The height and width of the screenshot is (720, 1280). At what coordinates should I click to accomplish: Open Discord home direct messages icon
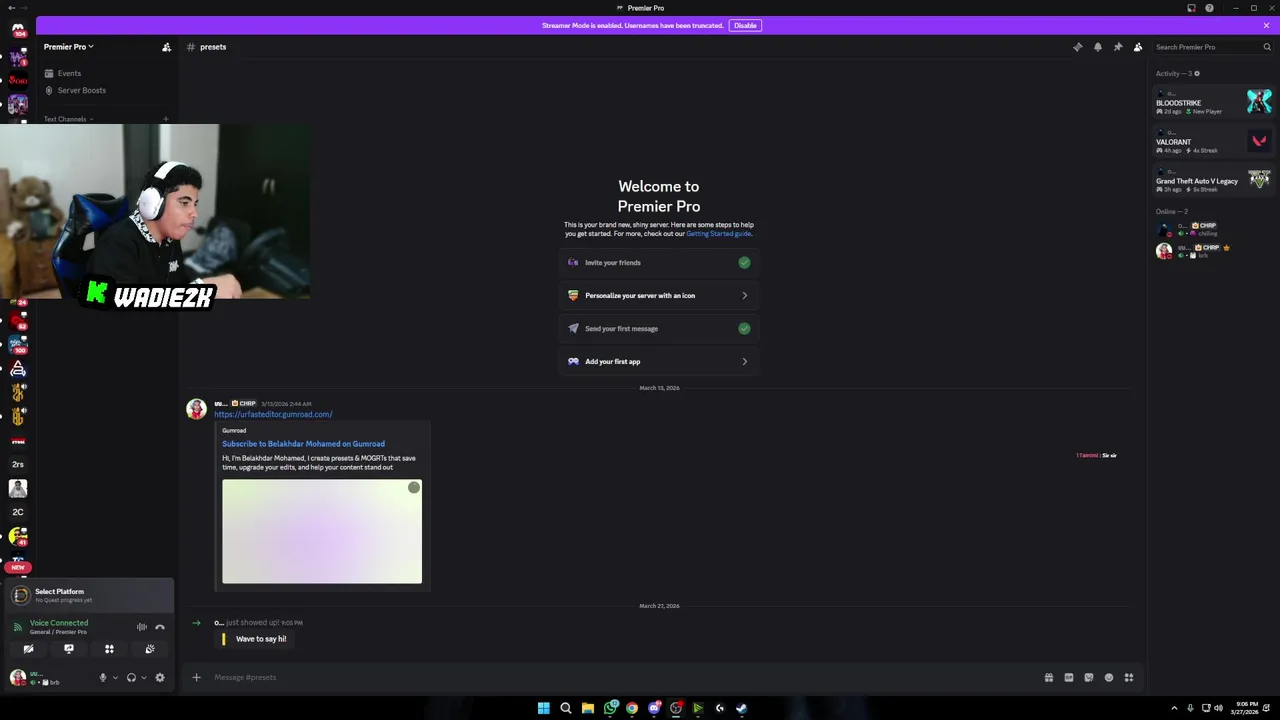[18, 30]
